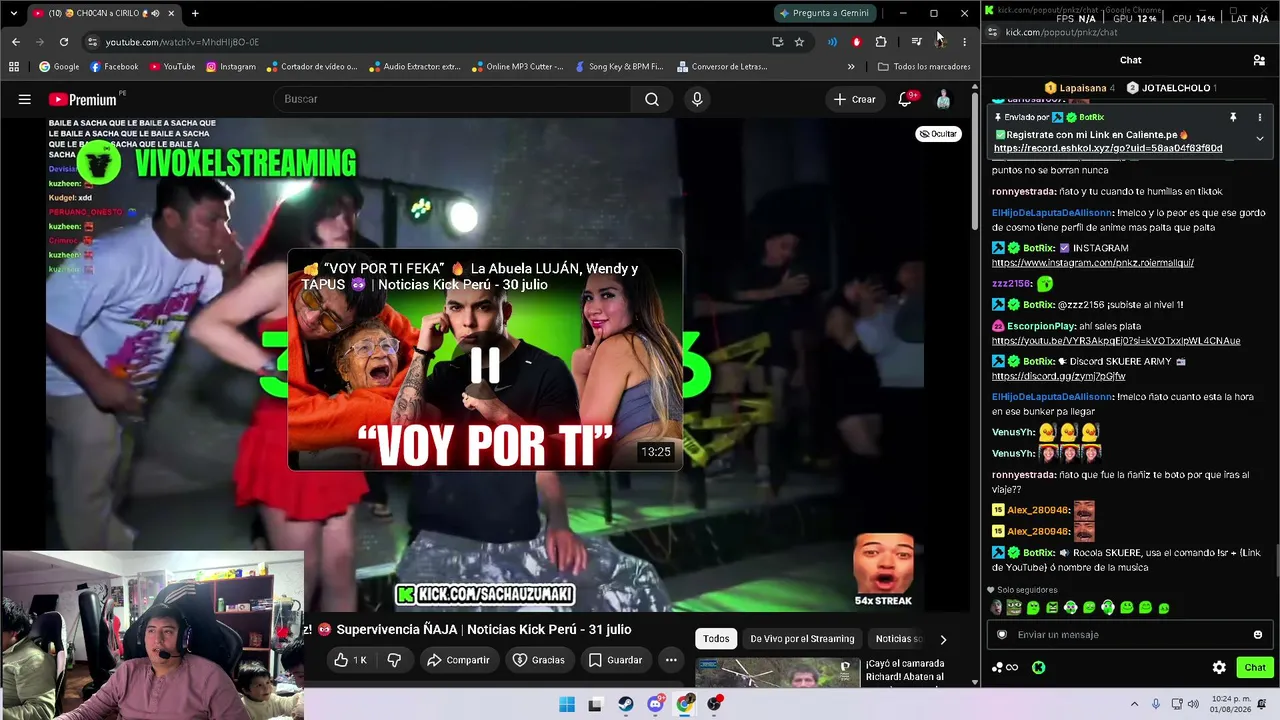Open the Windows Start menu
Screen dimensions: 1280x720
click(x=567, y=704)
